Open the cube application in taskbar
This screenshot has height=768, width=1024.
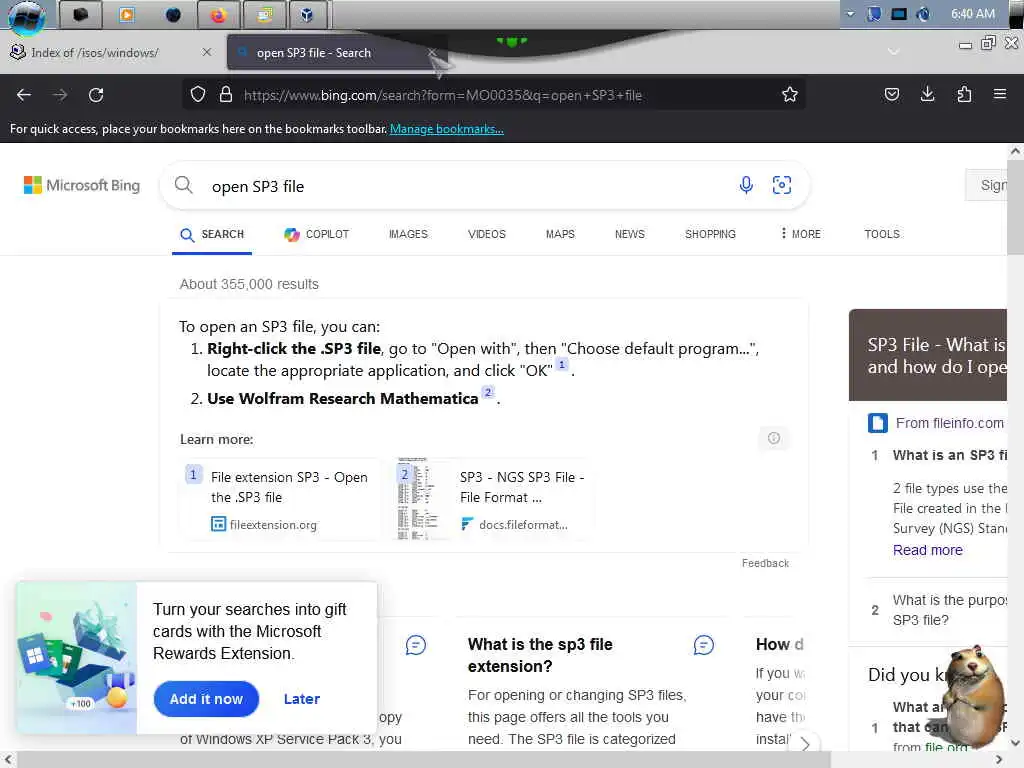click(x=306, y=15)
